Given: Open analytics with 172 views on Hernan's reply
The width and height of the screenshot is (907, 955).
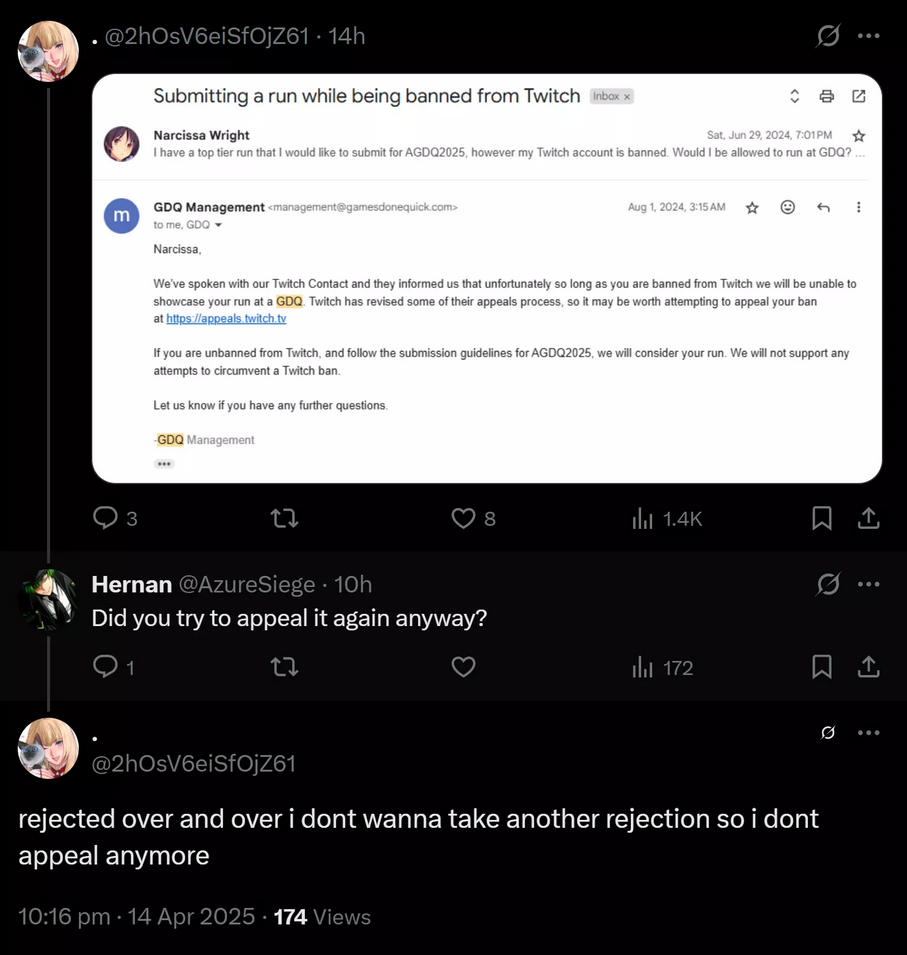Looking at the screenshot, I should tap(663, 668).
